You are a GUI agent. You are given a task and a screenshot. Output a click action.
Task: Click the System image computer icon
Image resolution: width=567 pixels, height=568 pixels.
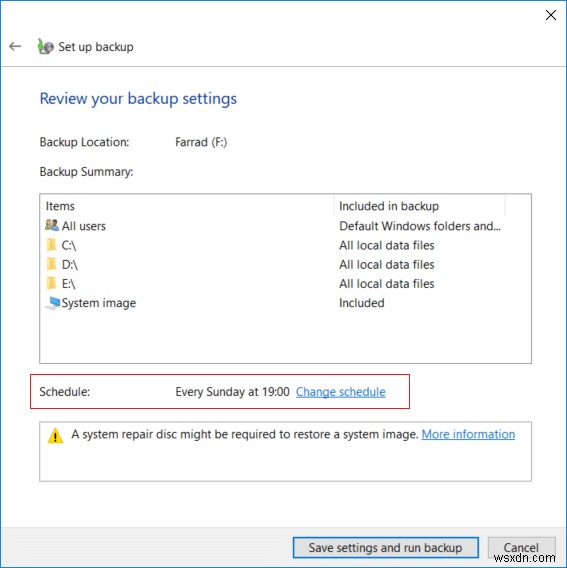[x=53, y=303]
